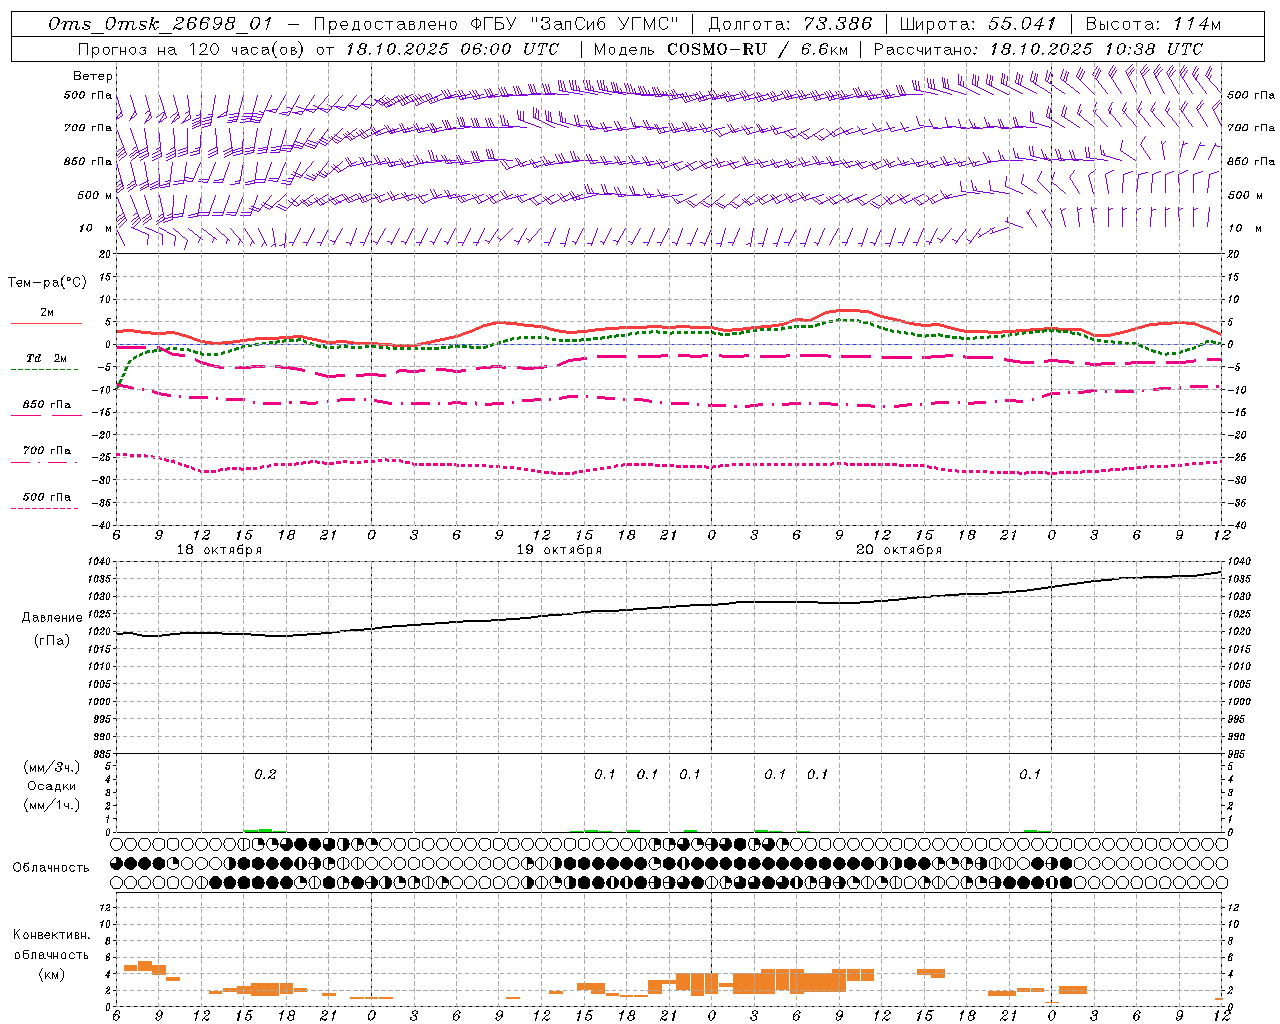Click the 500 гПа temperature legend entry

click(x=46, y=497)
